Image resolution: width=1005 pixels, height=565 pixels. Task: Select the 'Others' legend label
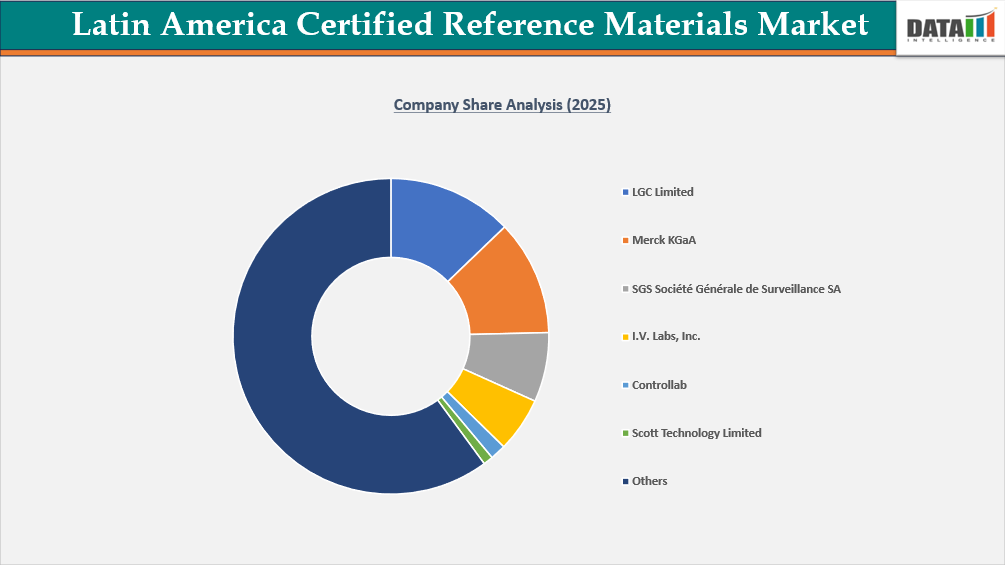pos(649,481)
